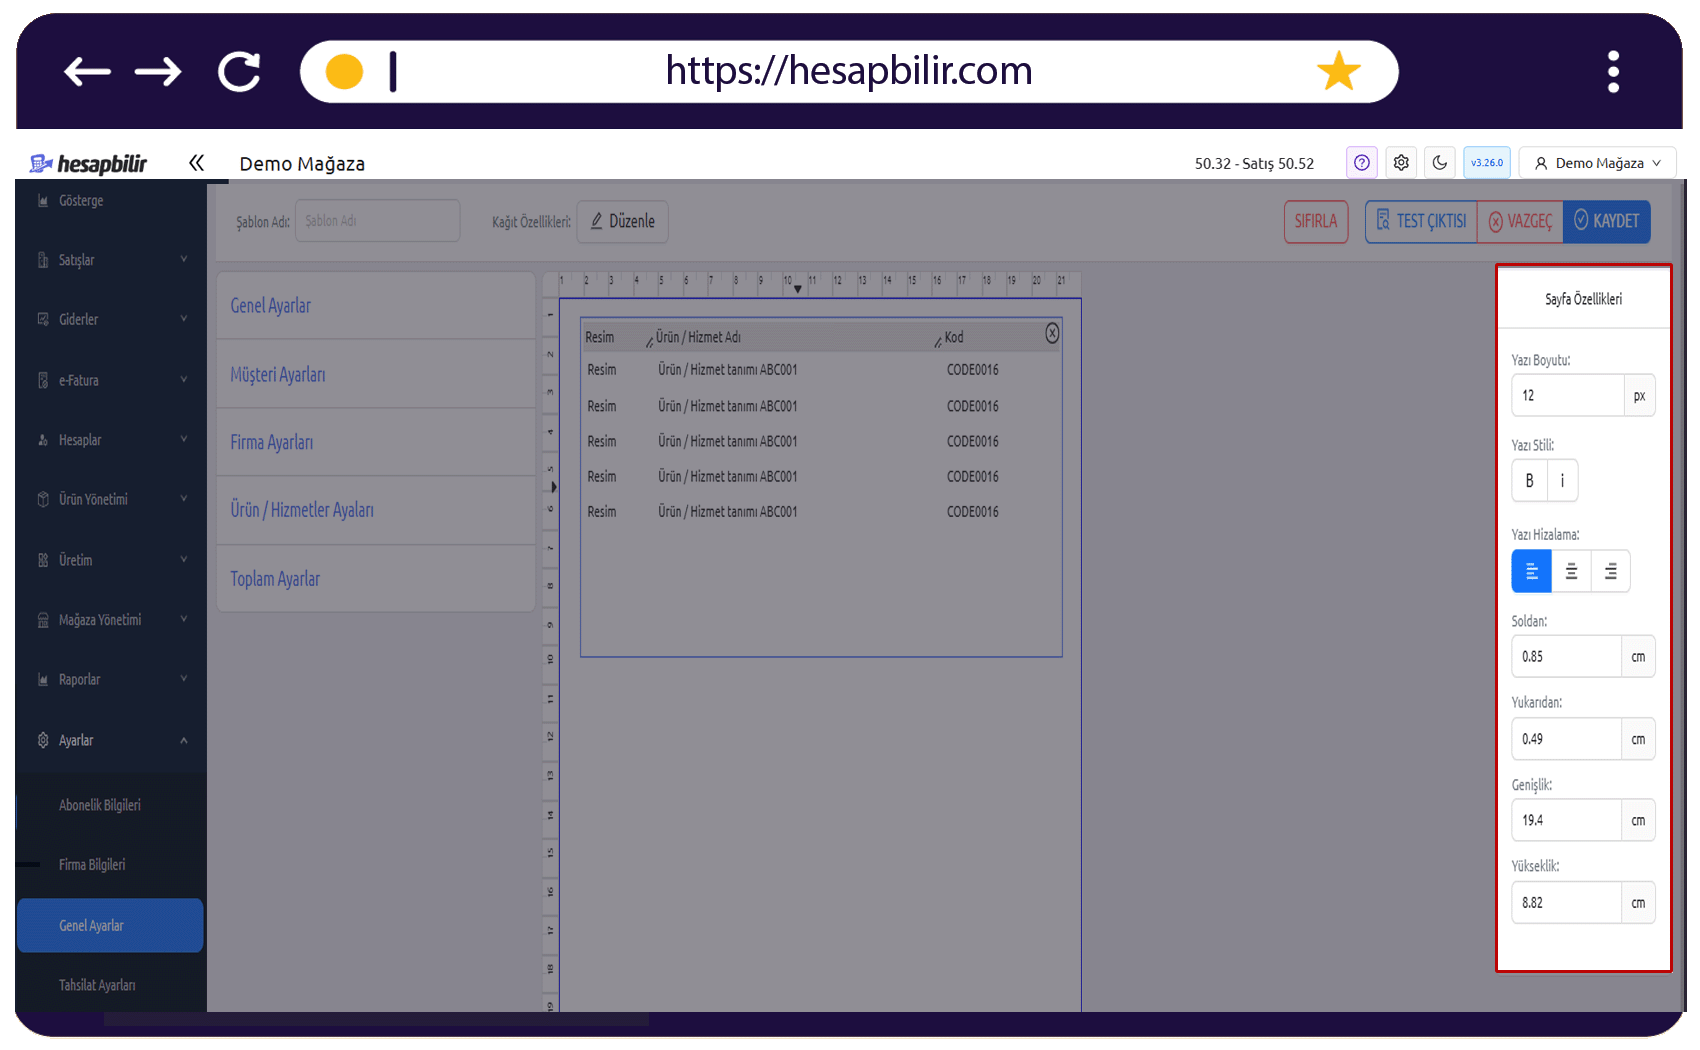Toggle dark mode moon icon
The width and height of the screenshot is (1700, 1050).
pyautogui.click(x=1440, y=163)
